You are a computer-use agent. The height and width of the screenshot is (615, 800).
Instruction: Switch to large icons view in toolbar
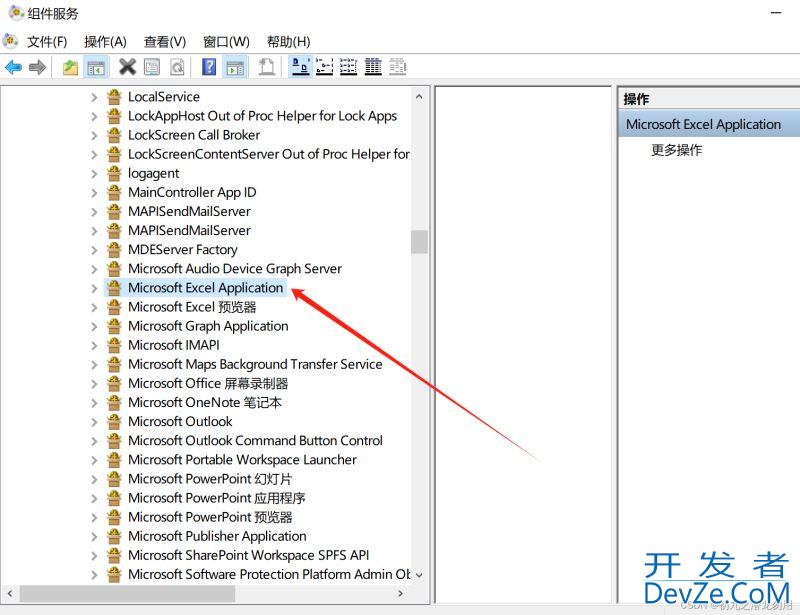pyautogui.click(x=299, y=67)
